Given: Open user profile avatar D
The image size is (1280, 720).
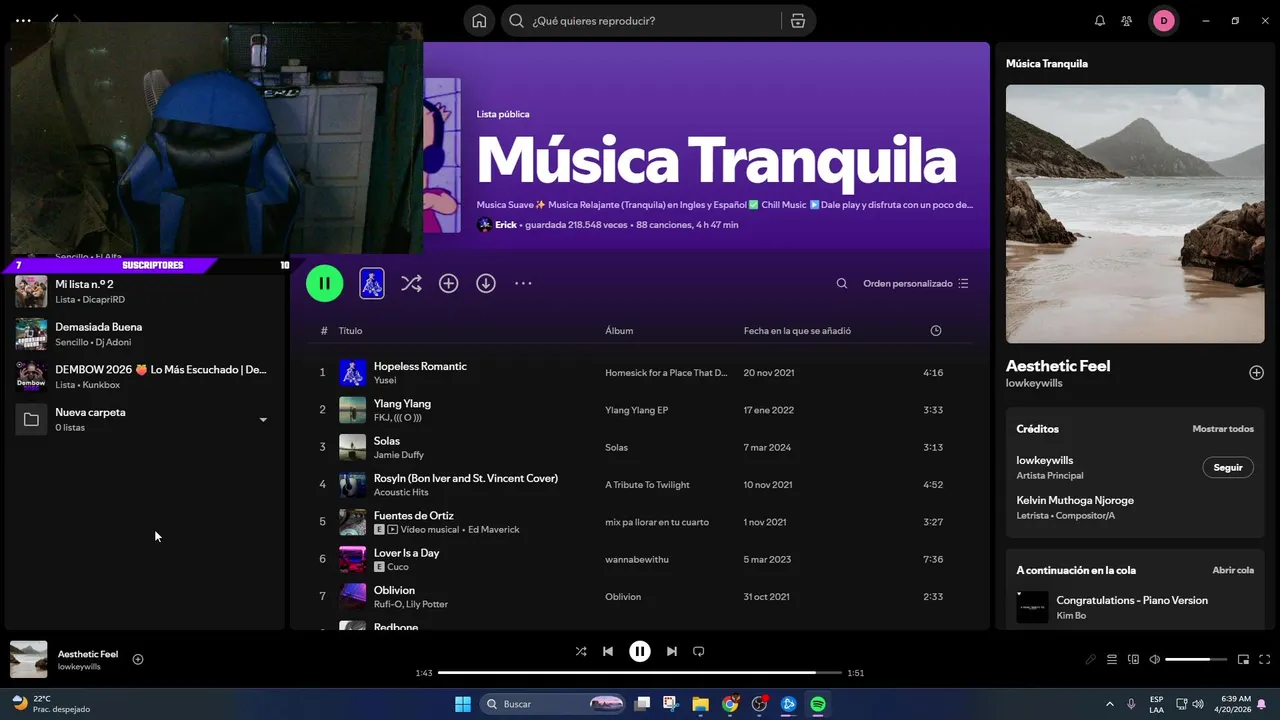Looking at the screenshot, I should pyautogui.click(x=1163, y=21).
